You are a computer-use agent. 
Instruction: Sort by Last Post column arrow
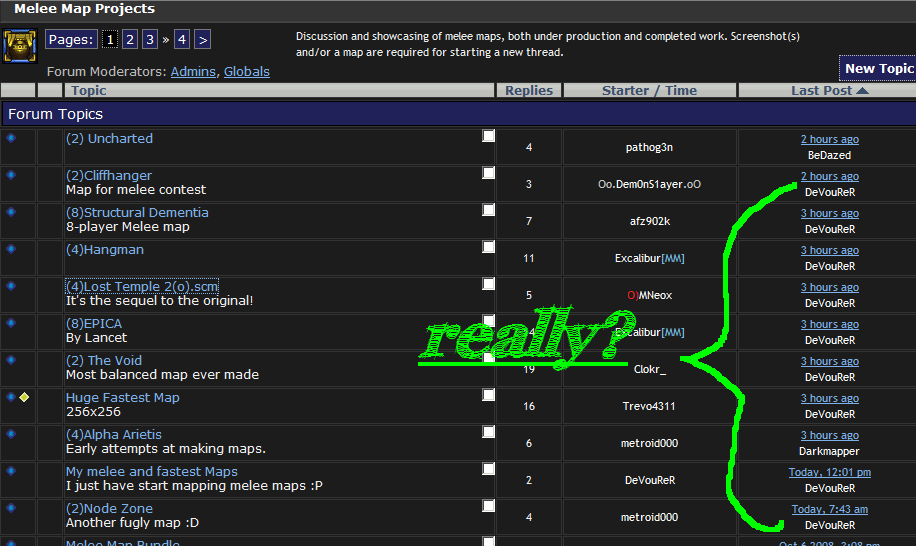point(862,91)
